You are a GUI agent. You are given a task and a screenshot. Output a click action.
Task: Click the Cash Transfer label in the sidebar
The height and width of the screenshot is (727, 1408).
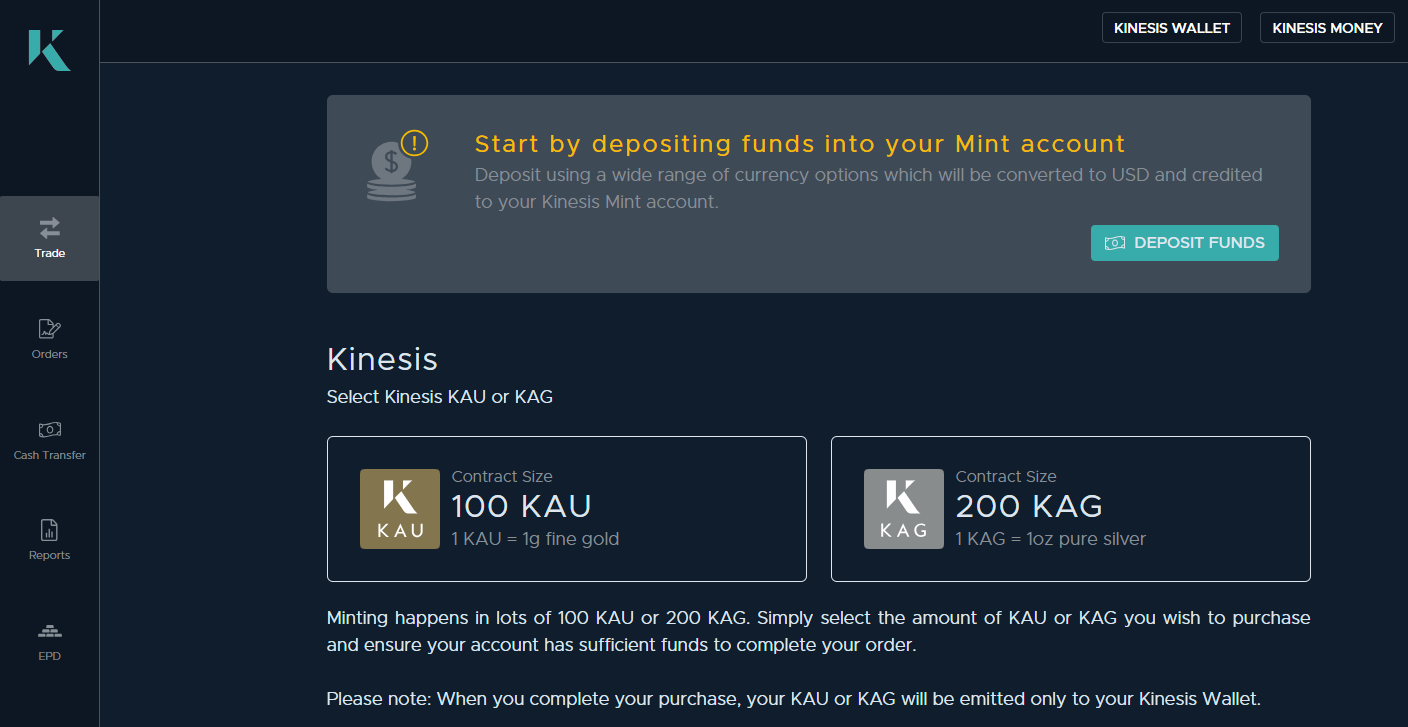point(50,455)
